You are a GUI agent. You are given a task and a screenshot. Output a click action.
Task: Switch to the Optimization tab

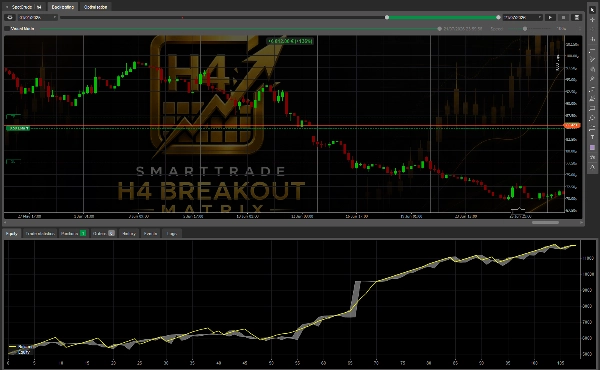(95, 7)
